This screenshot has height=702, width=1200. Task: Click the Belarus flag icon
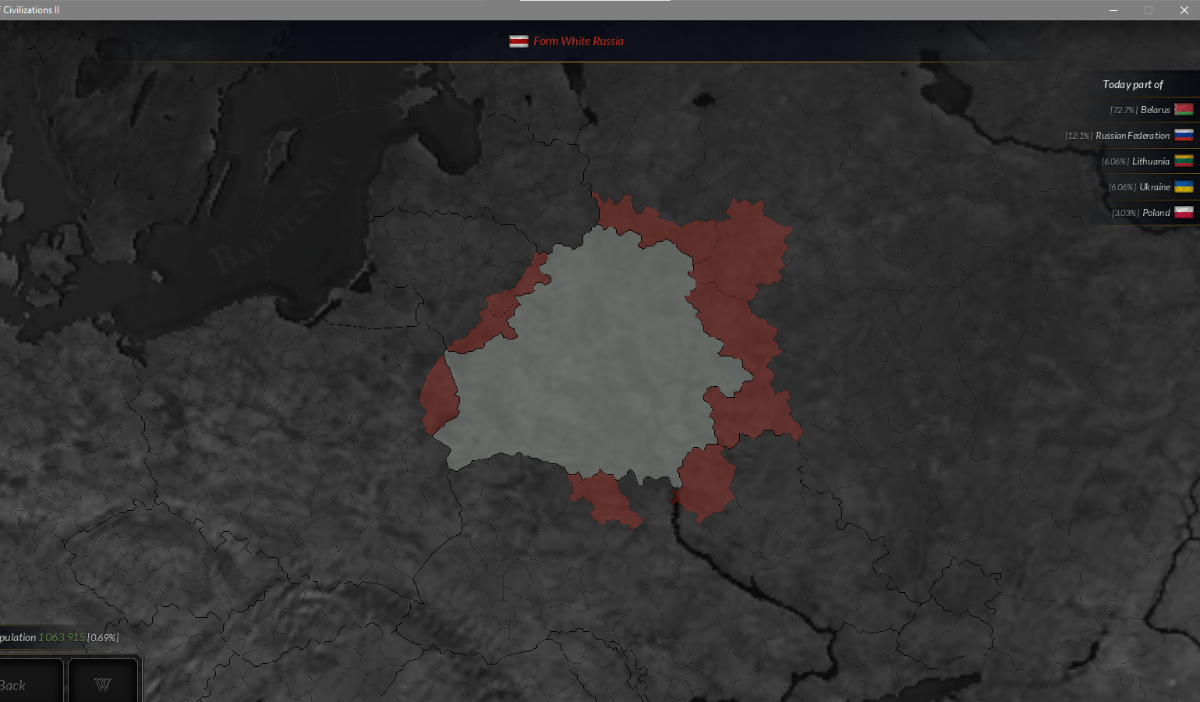1184,109
